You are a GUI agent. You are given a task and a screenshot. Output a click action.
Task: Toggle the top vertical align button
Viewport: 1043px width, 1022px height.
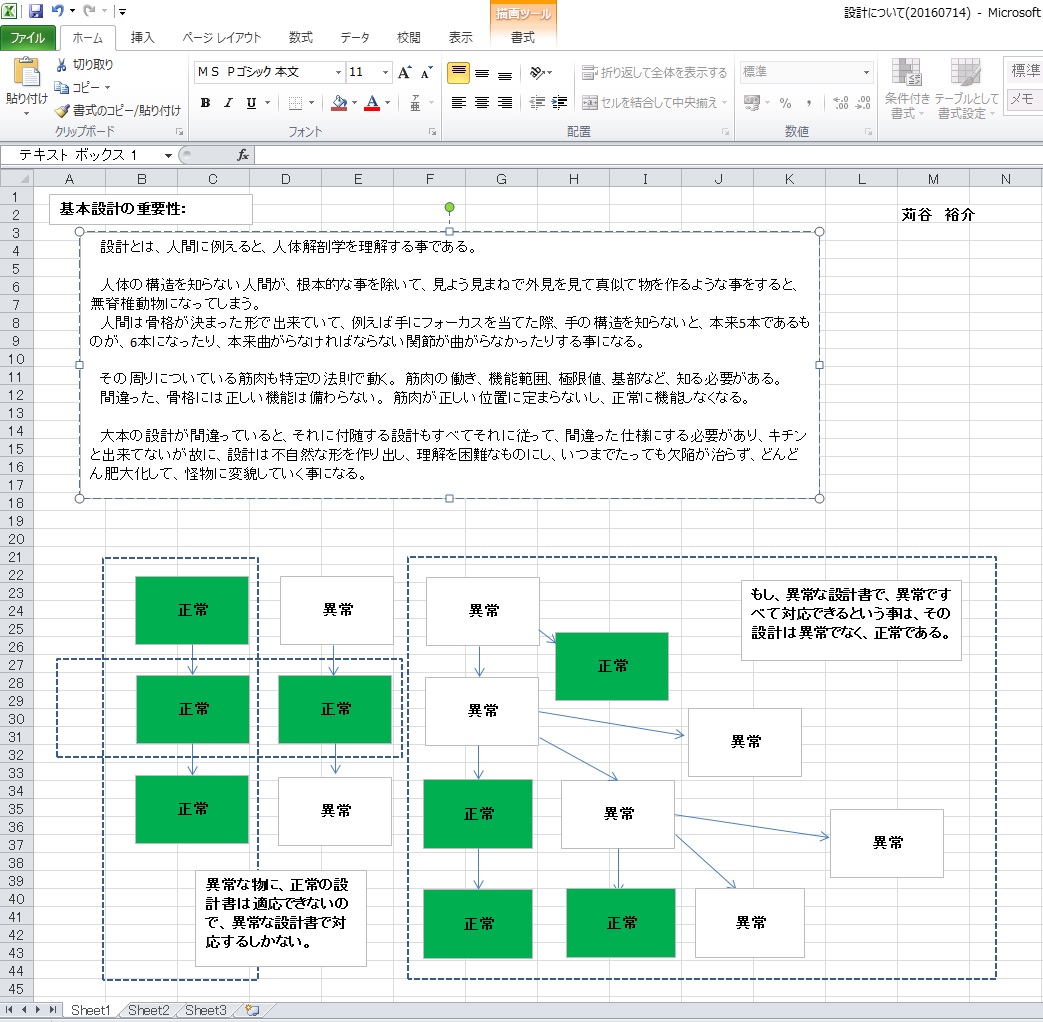point(458,73)
